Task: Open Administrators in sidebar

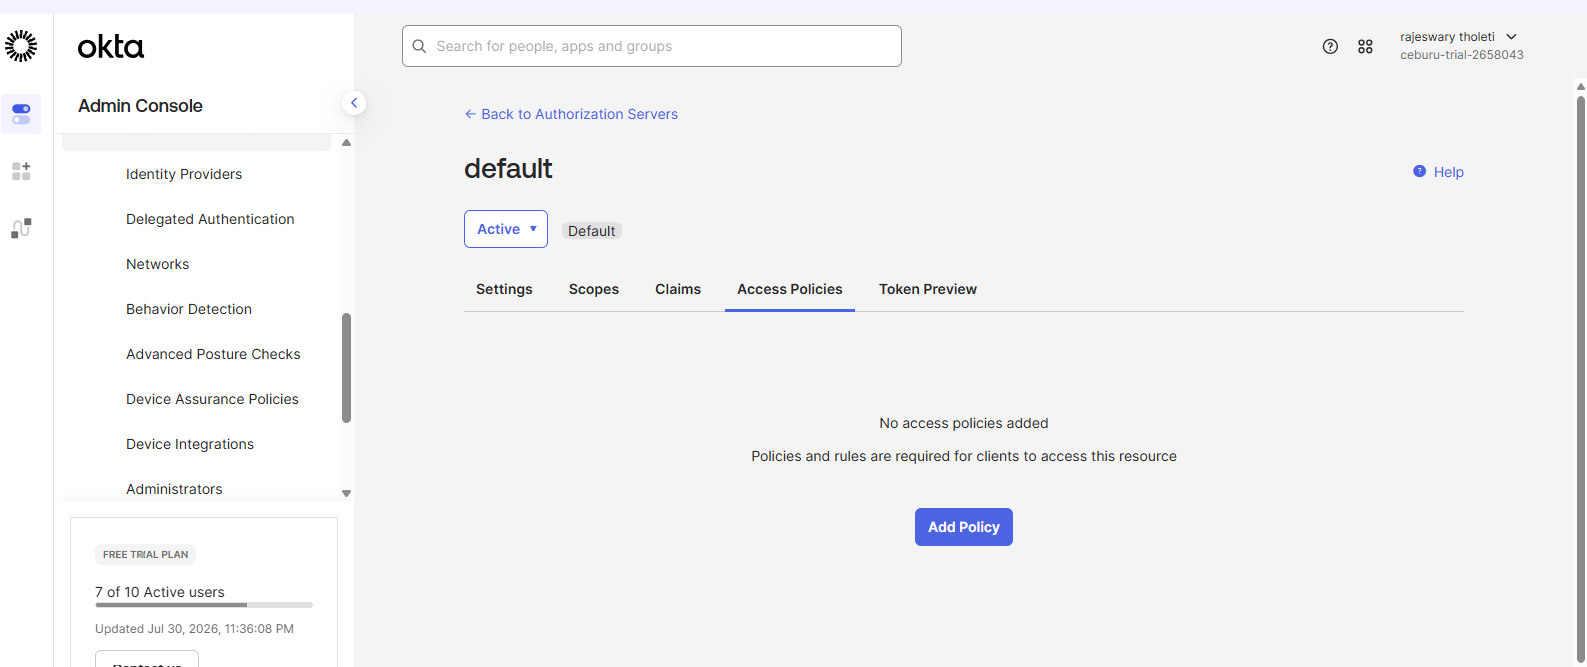Action: tap(174, 489)
